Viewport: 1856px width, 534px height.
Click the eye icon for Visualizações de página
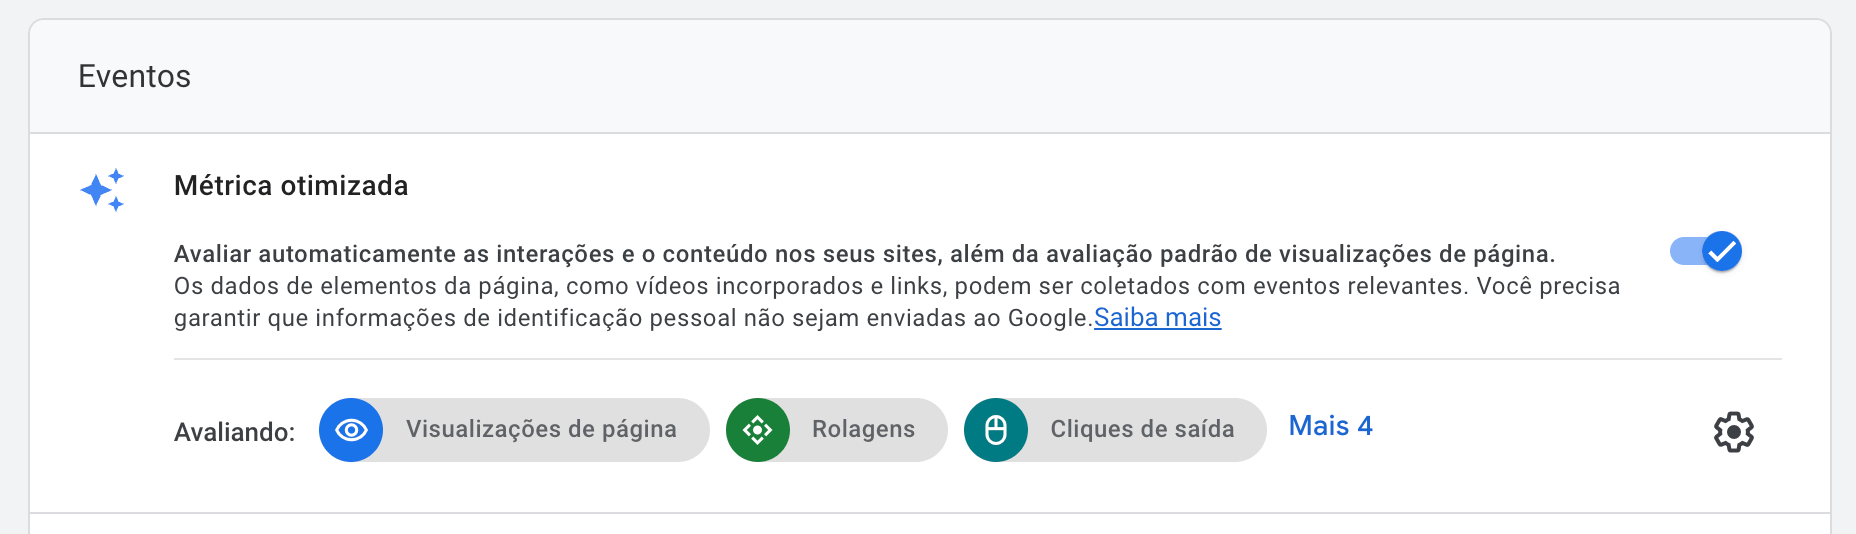pos(351,430)
